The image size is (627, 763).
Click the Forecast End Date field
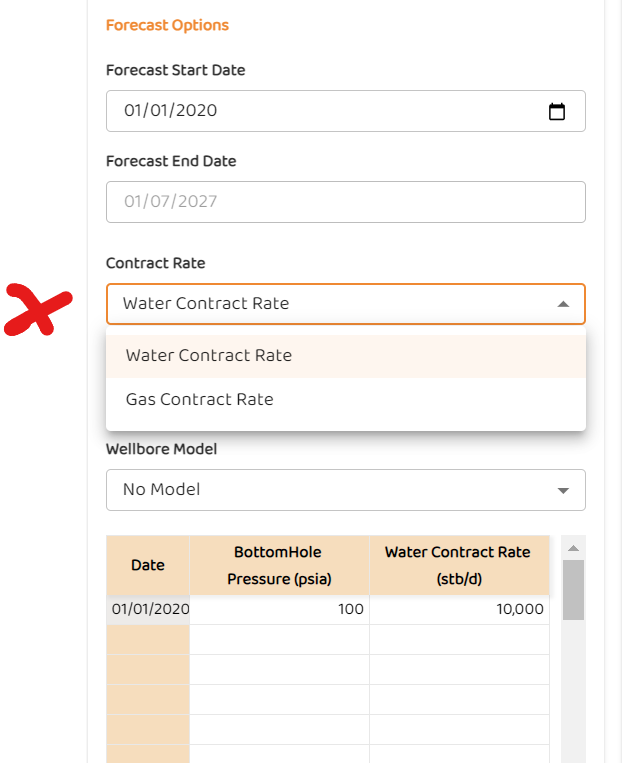pyautogui.click(x=345, y=202)
